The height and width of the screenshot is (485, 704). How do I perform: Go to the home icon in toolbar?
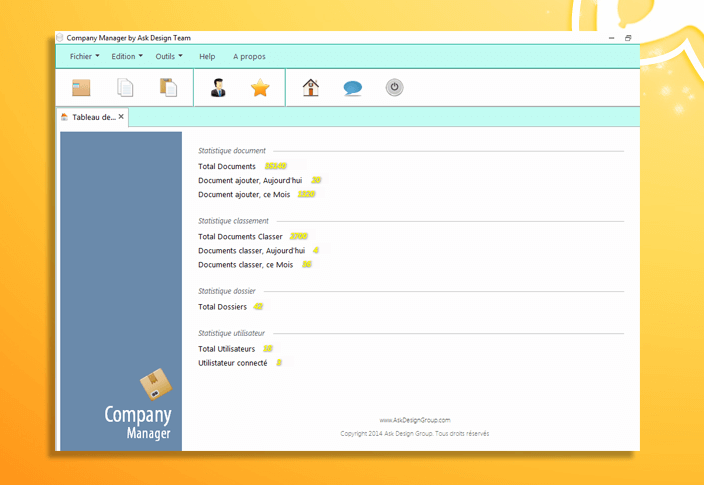311,88
